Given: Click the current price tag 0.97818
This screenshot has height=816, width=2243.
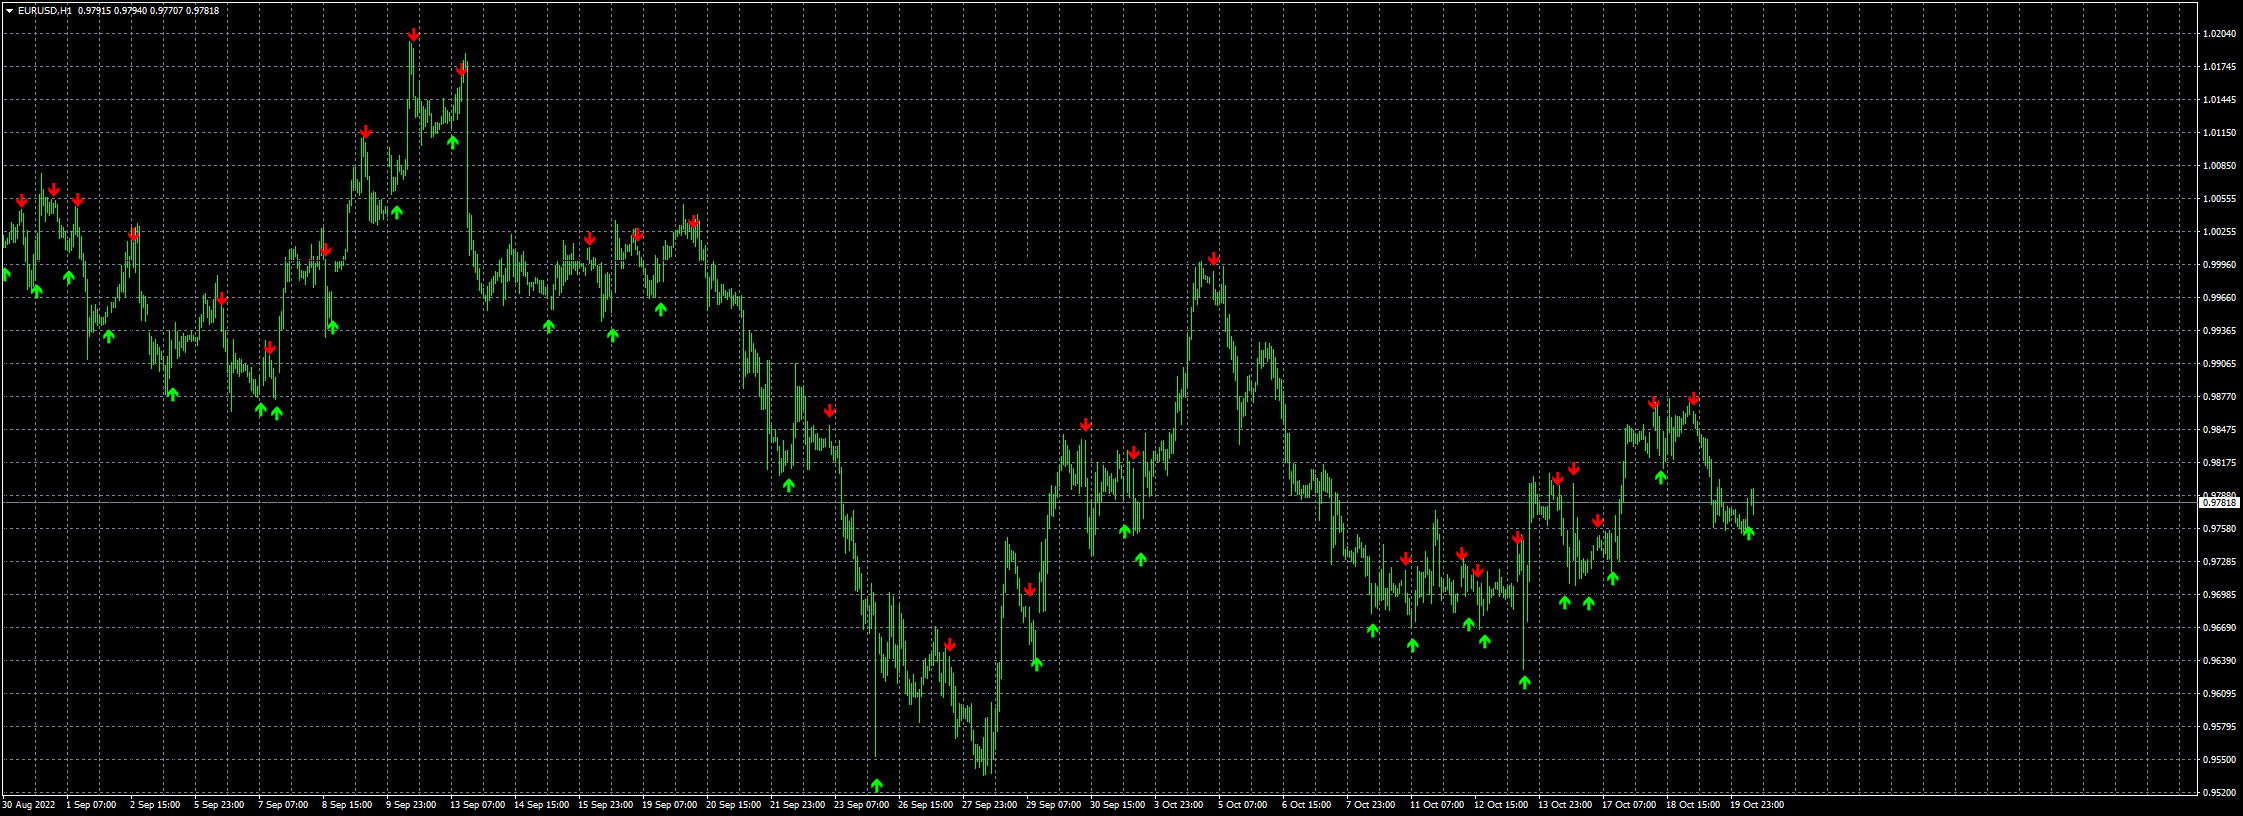Looking at the screenshot, I should click(2219, 503).
